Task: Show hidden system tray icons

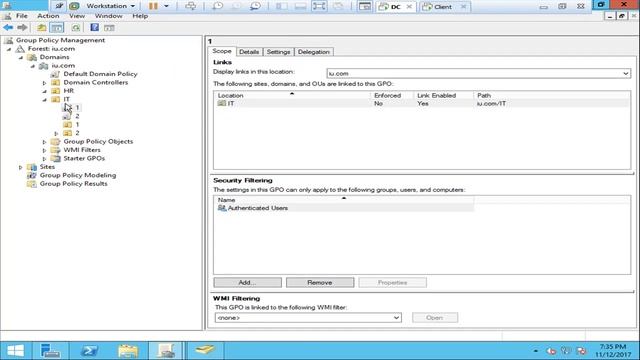Action: point(536,351)
